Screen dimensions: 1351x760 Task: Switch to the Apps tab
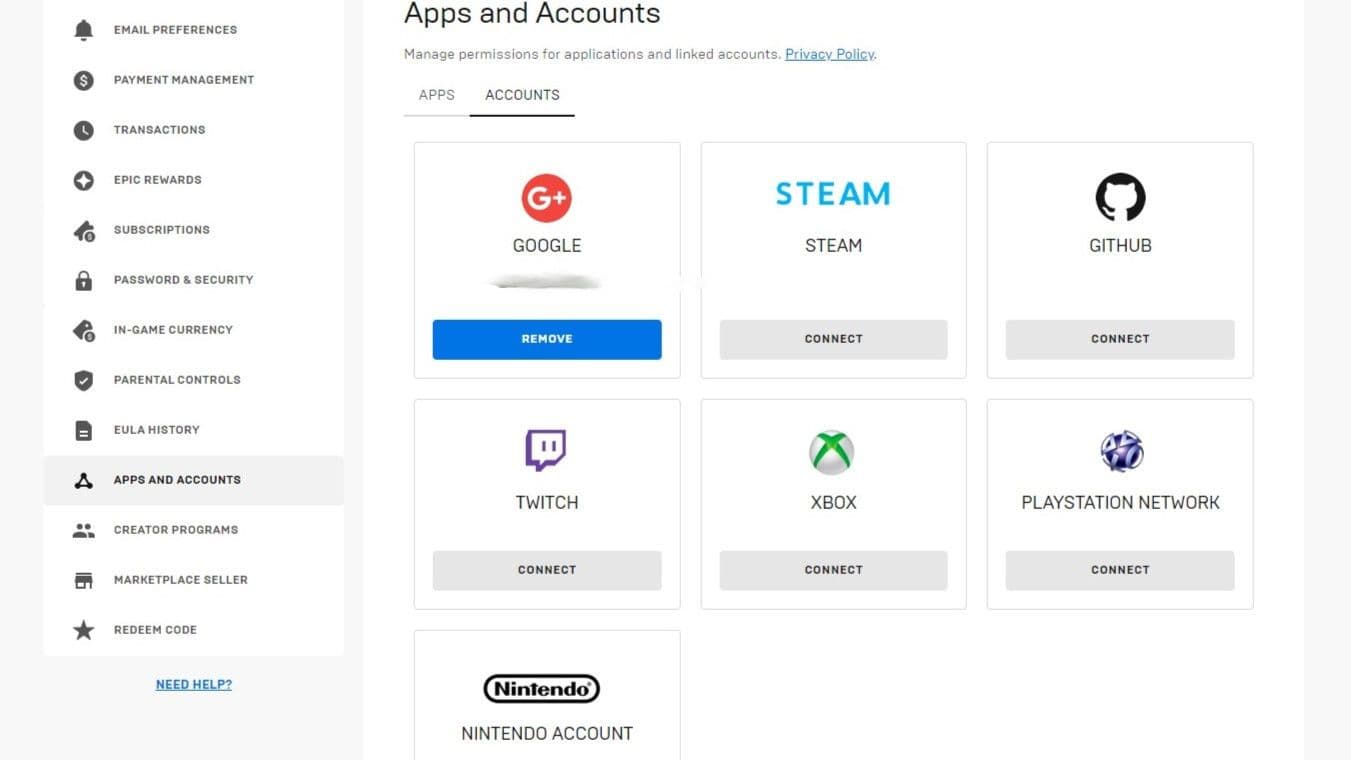click(436, 95)
